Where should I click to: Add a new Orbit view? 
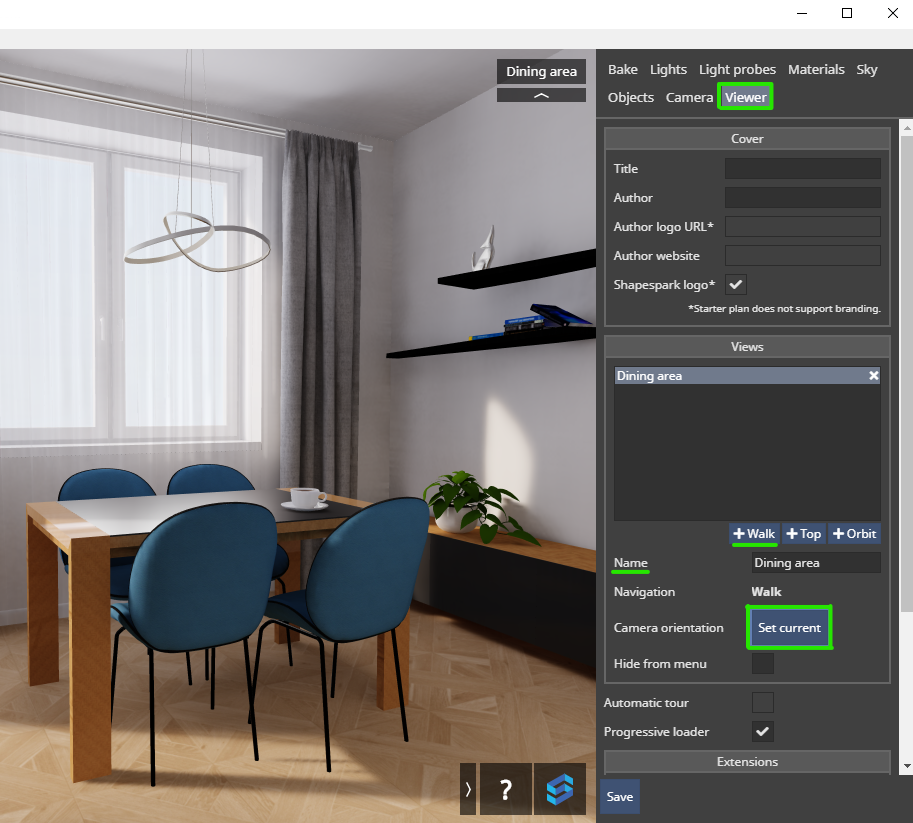pos(853,534)
